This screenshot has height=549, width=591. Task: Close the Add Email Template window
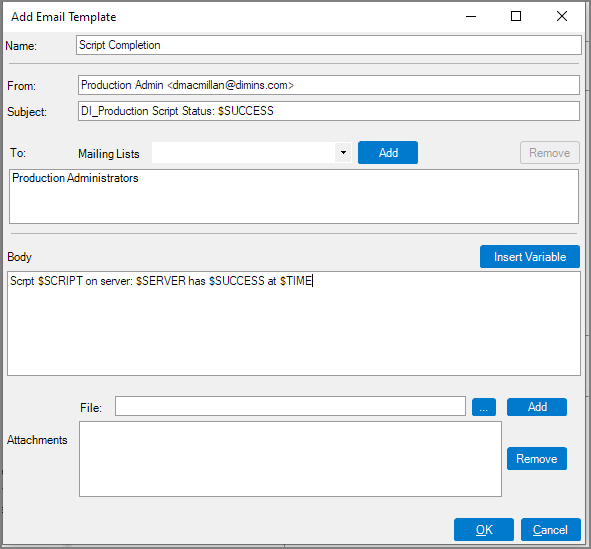pyautogui.click(x=562, y=16)
